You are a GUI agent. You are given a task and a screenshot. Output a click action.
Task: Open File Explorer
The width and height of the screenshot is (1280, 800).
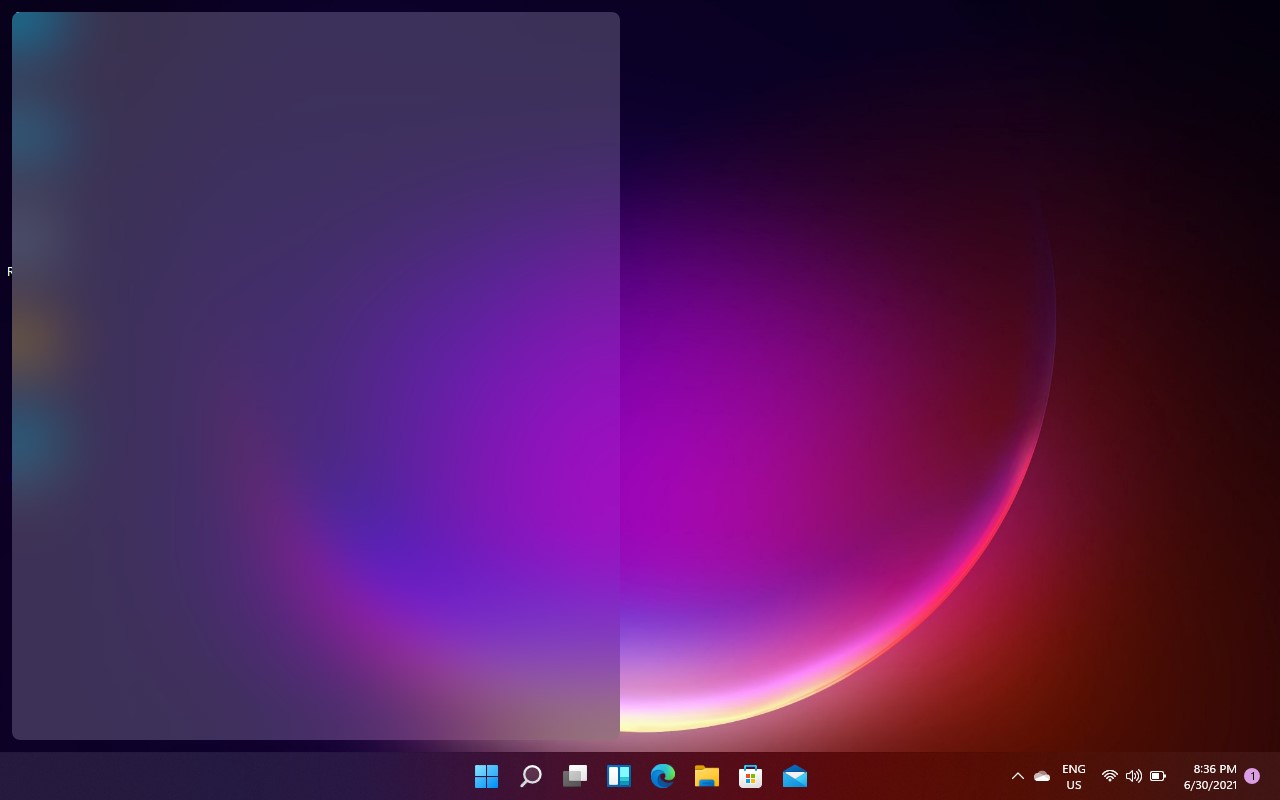click(x=707, y=775)
